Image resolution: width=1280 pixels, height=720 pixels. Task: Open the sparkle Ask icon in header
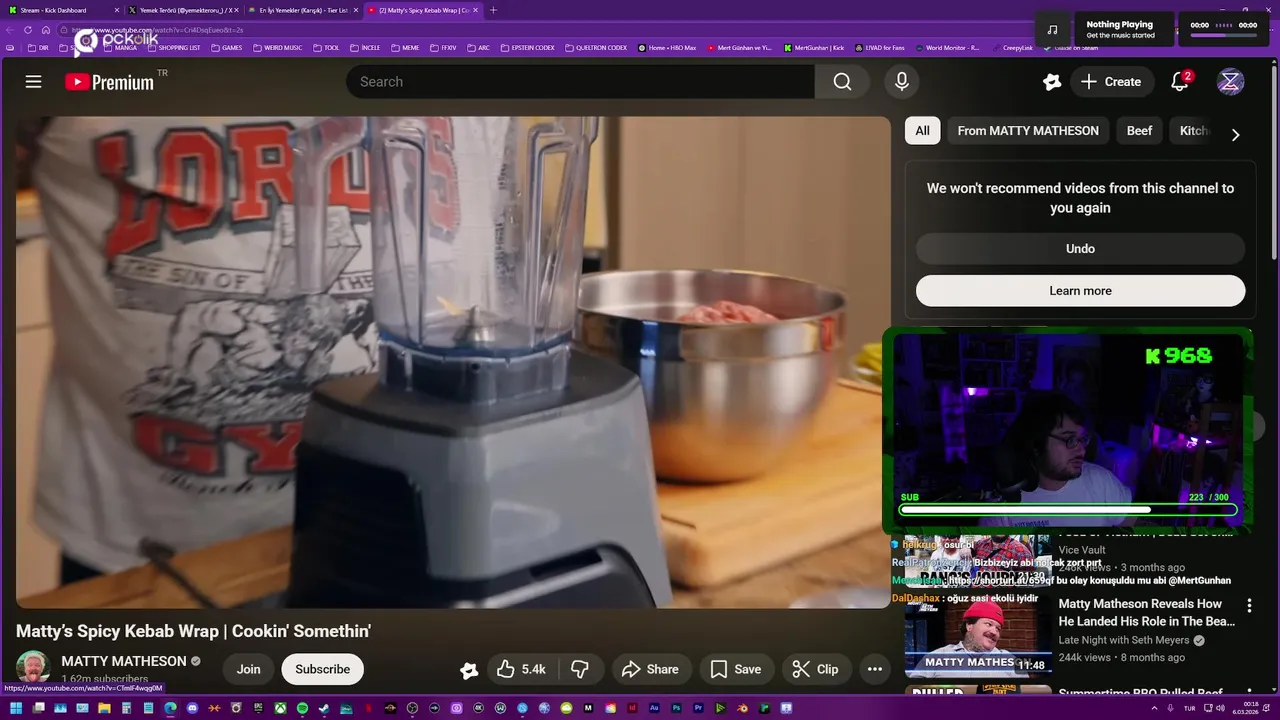tap(1052, 82)
